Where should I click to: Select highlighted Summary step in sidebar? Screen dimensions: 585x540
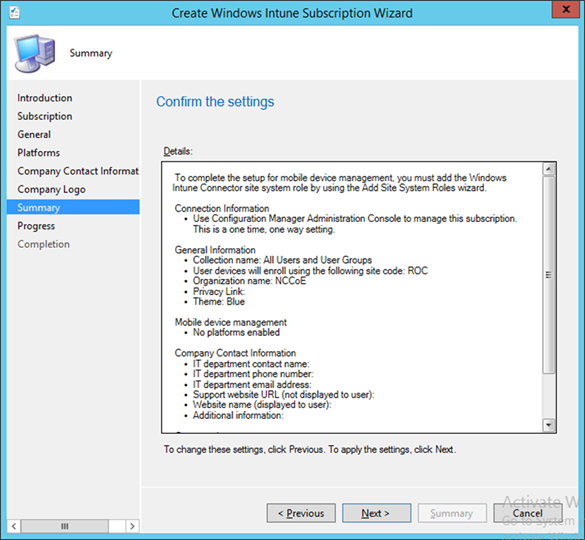click(x=73, y=207)
